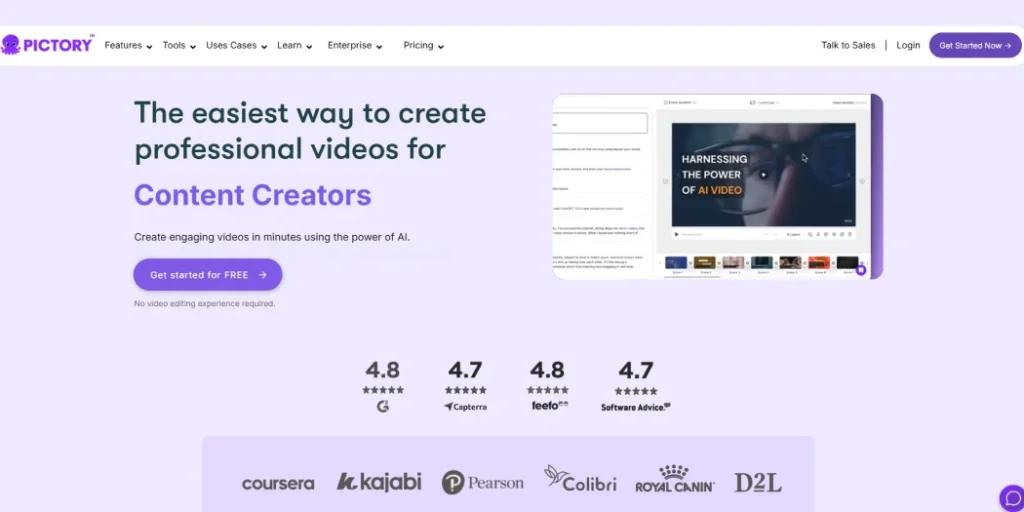Open the Enterprise menu
The image size is (1024, 512).
click(355, 46)
